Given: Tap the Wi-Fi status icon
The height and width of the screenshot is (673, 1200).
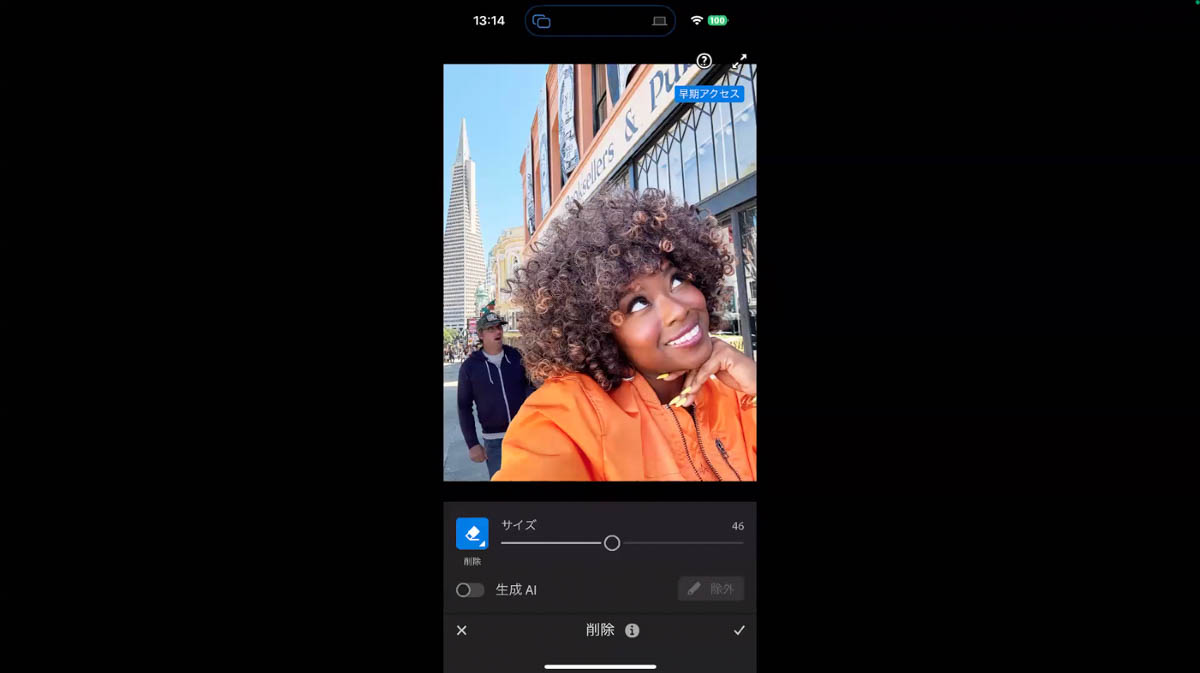Looking at the screenshot, I should pos(697,20).
